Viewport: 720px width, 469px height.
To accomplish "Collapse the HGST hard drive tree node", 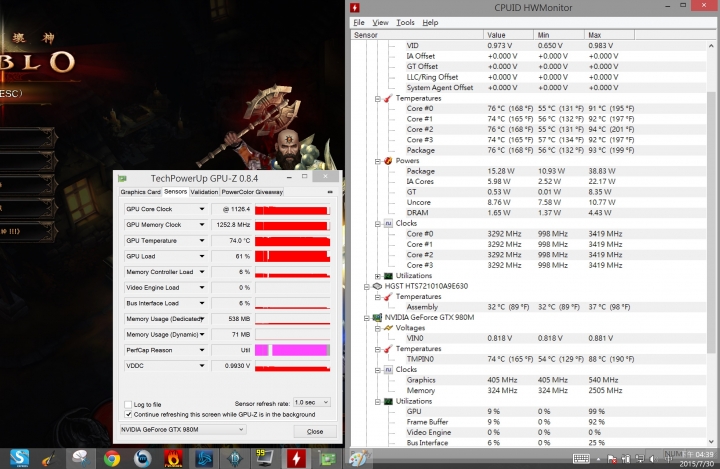I will coord(366,287).
